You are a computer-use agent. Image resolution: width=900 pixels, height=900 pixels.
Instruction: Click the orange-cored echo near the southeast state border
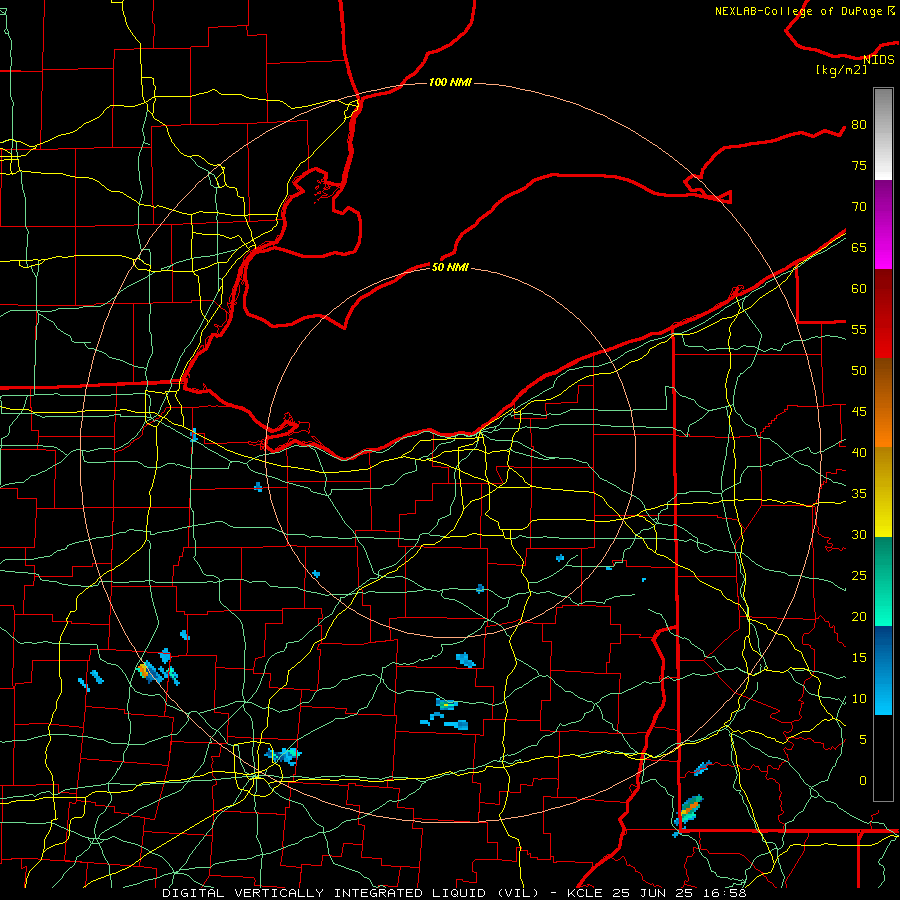(x=690, y=808)
